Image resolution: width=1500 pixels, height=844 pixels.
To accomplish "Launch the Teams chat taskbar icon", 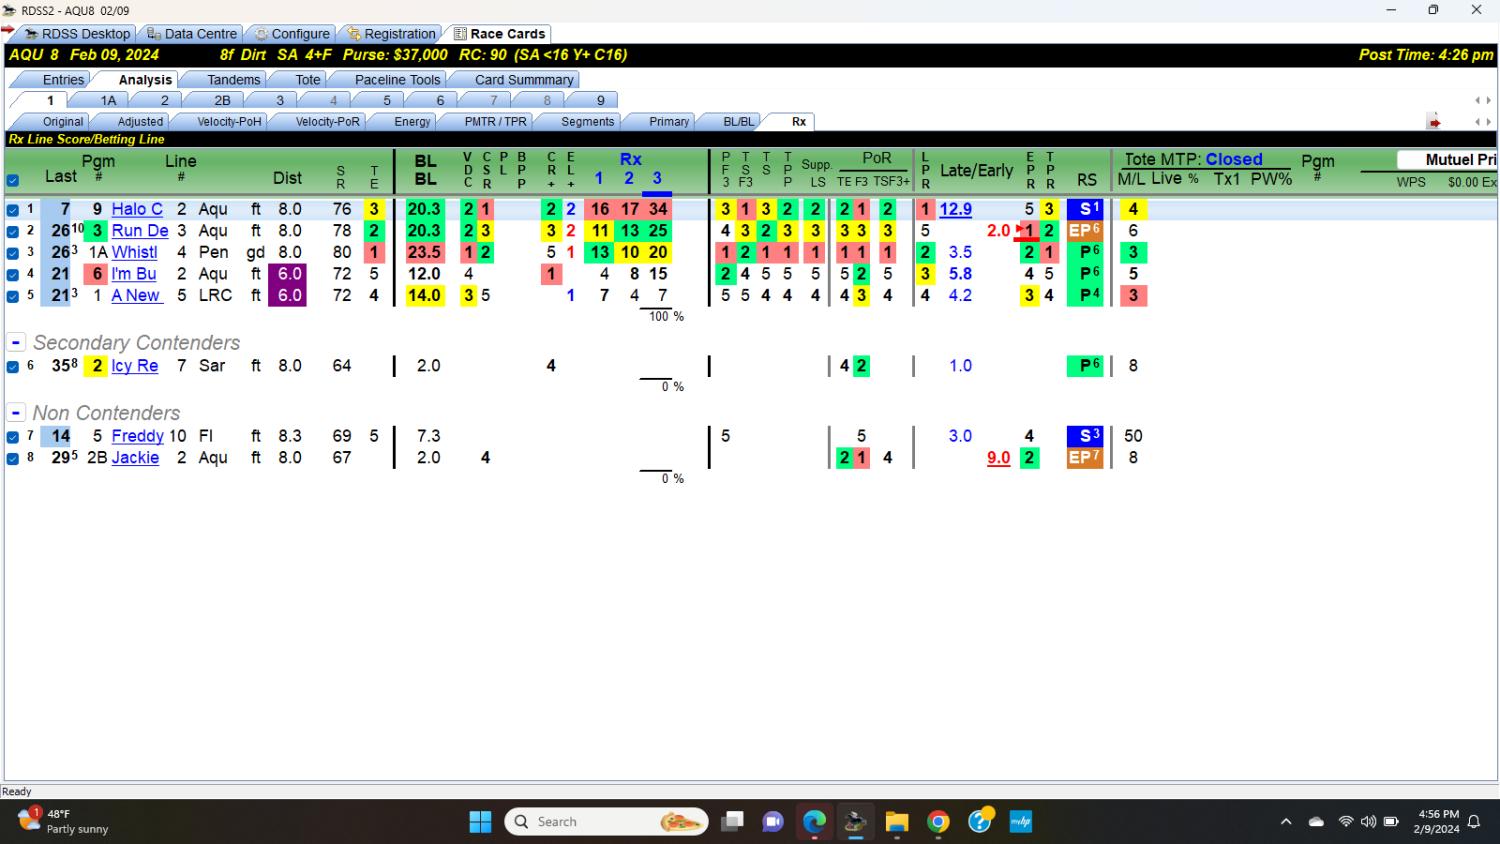I will 773,822.
